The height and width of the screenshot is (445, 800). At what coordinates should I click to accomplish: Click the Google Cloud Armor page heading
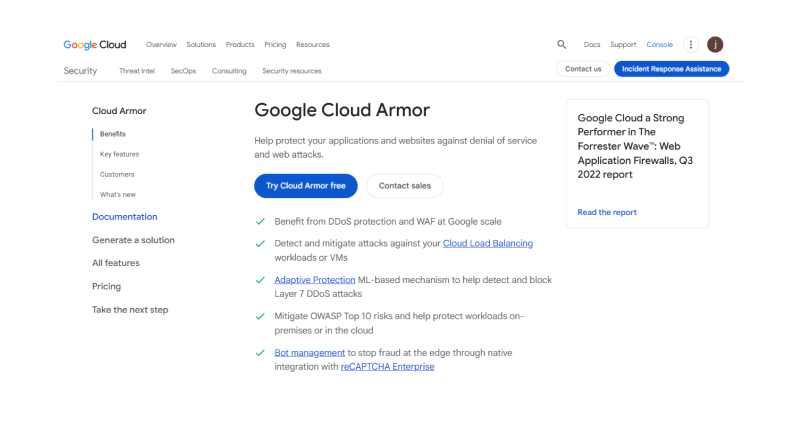click(342, 110)
